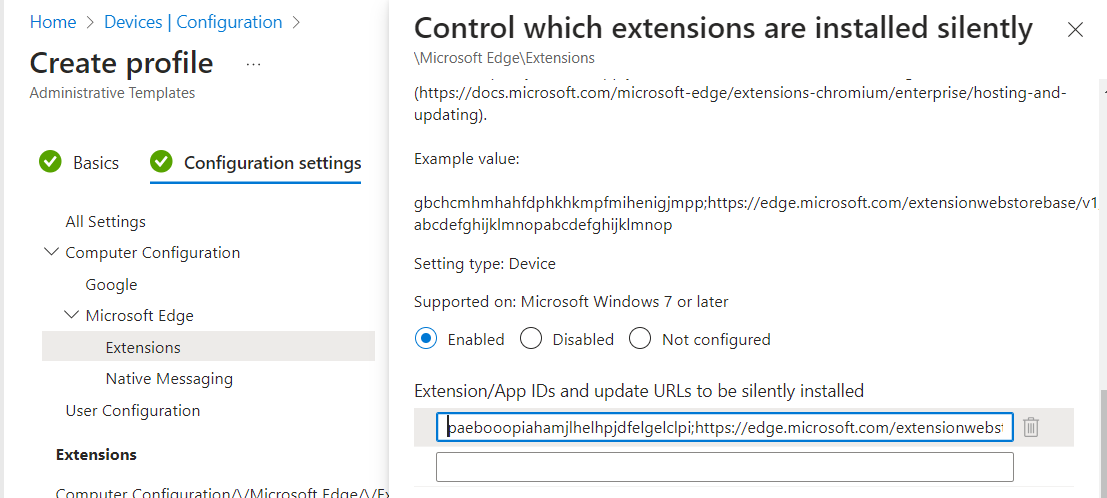1107x498 pixels.
Task: Close the extensions settings pane
Action: [1075, 30]
